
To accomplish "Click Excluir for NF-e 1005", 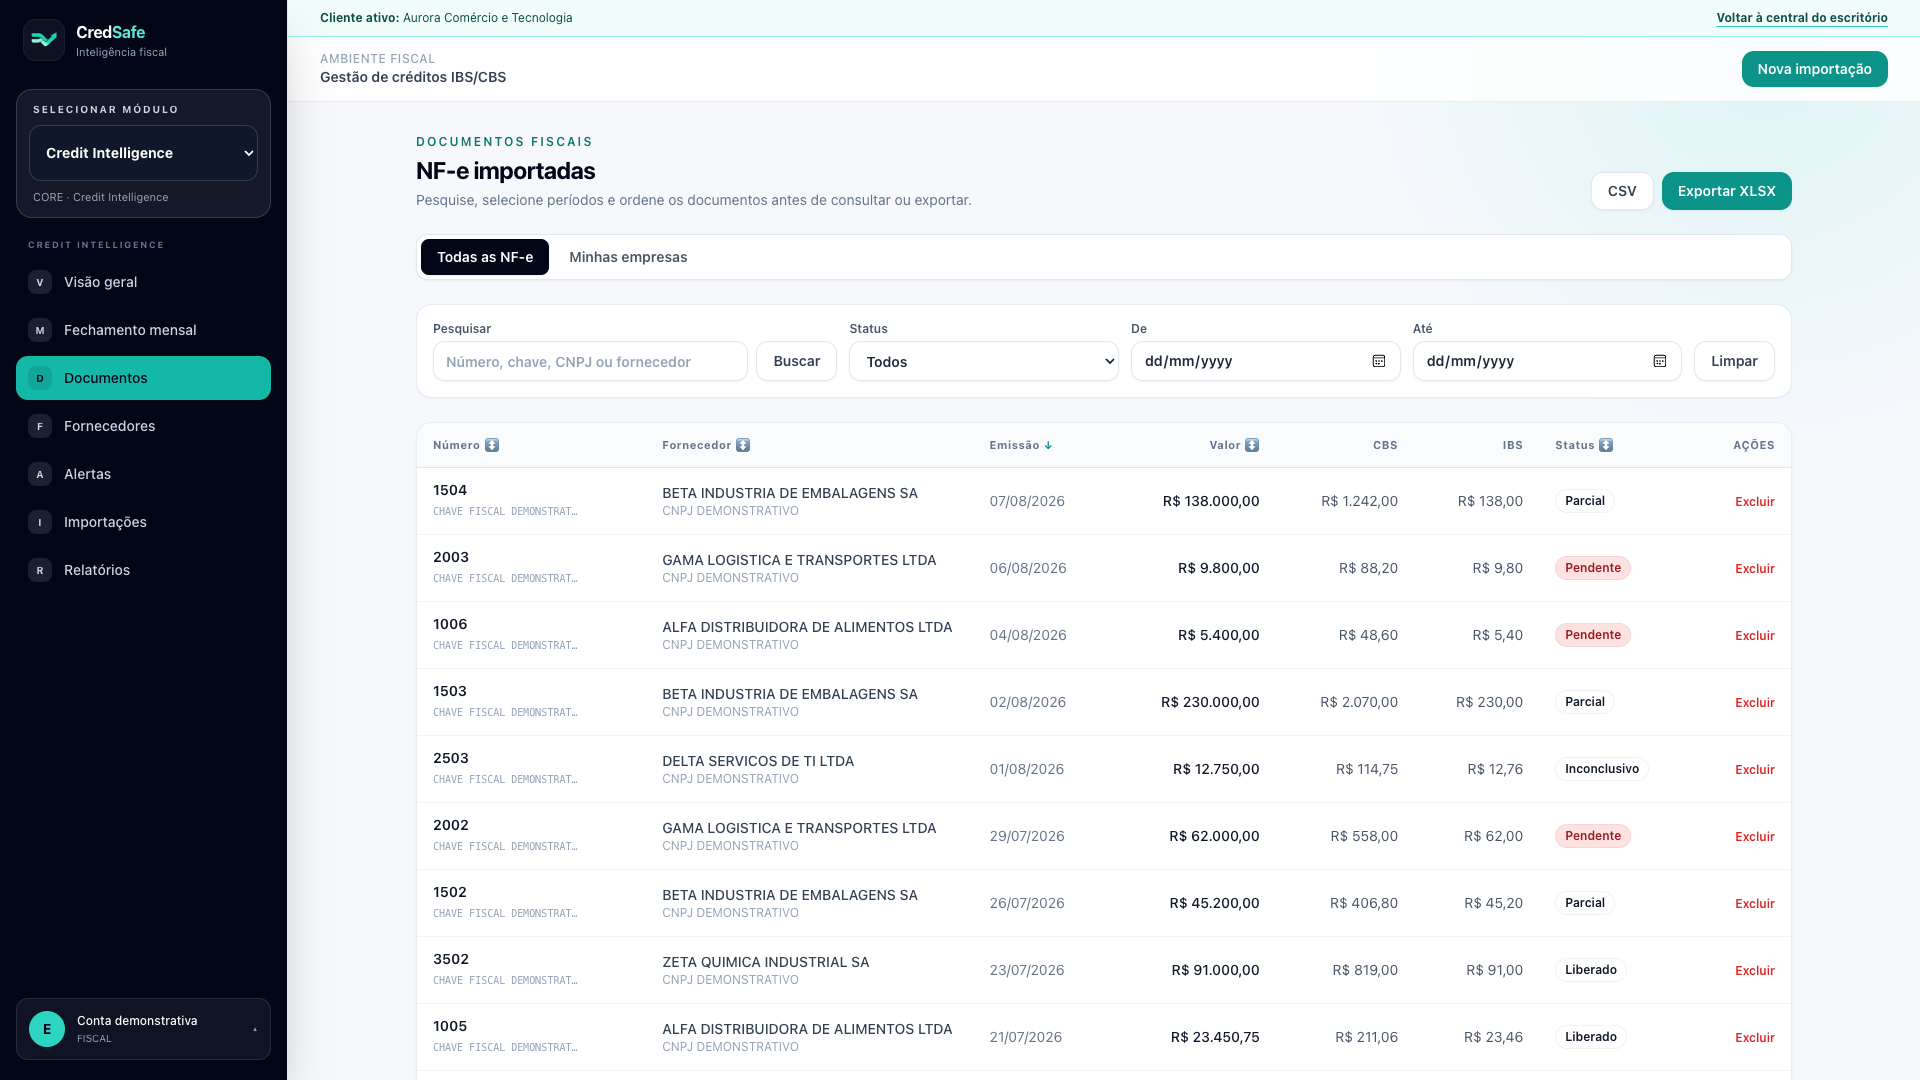I will click(x=1754, y=1038).
